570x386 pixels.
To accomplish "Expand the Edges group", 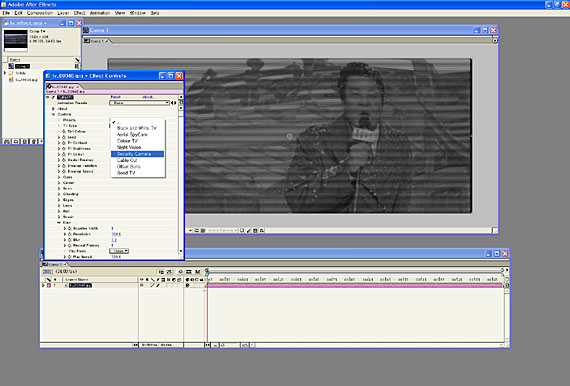I will [59, 200].
